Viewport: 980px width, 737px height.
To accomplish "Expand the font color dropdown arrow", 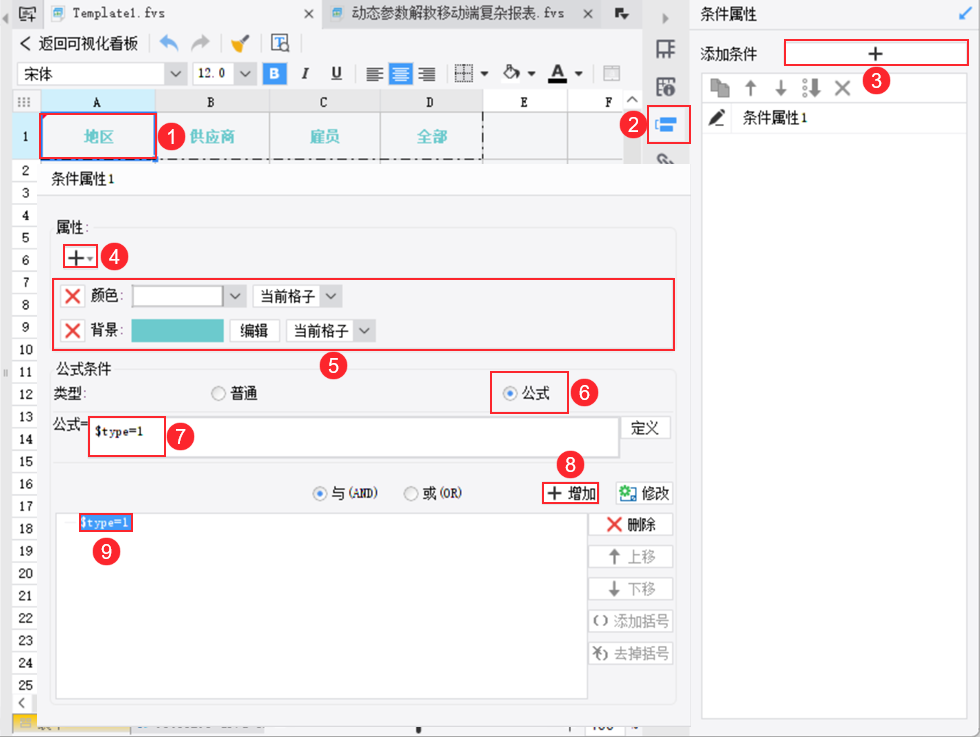I will pyautogui.click(x=579, y=74).
